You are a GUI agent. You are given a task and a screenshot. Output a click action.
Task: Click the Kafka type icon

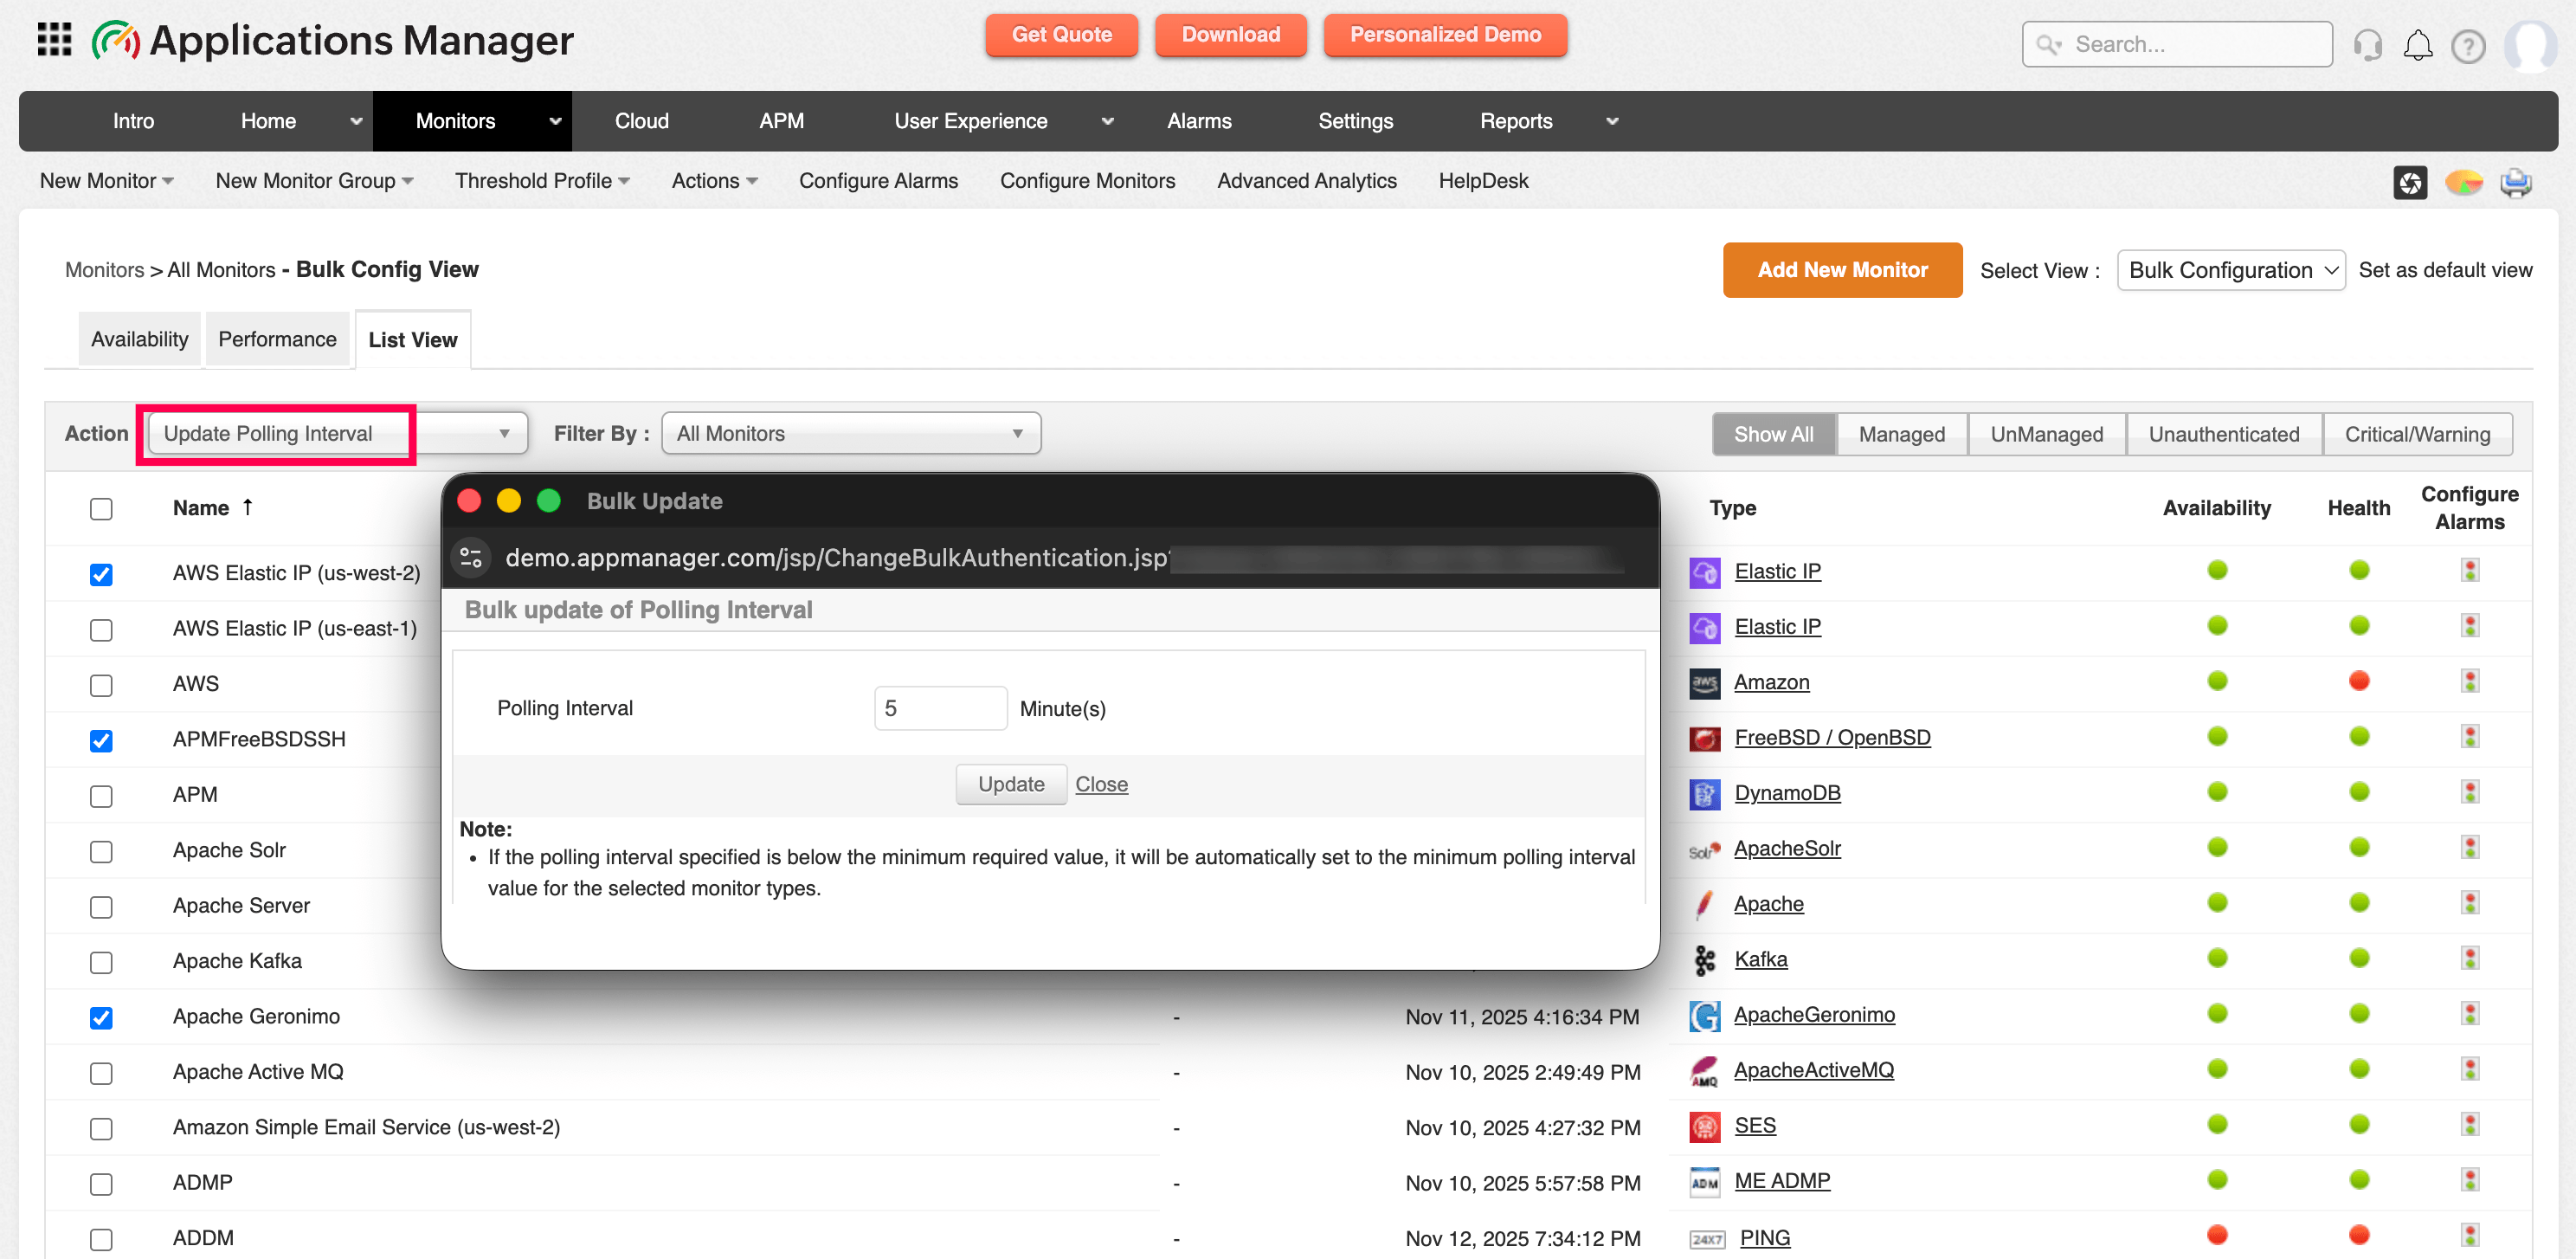[x=1704, y=960]
